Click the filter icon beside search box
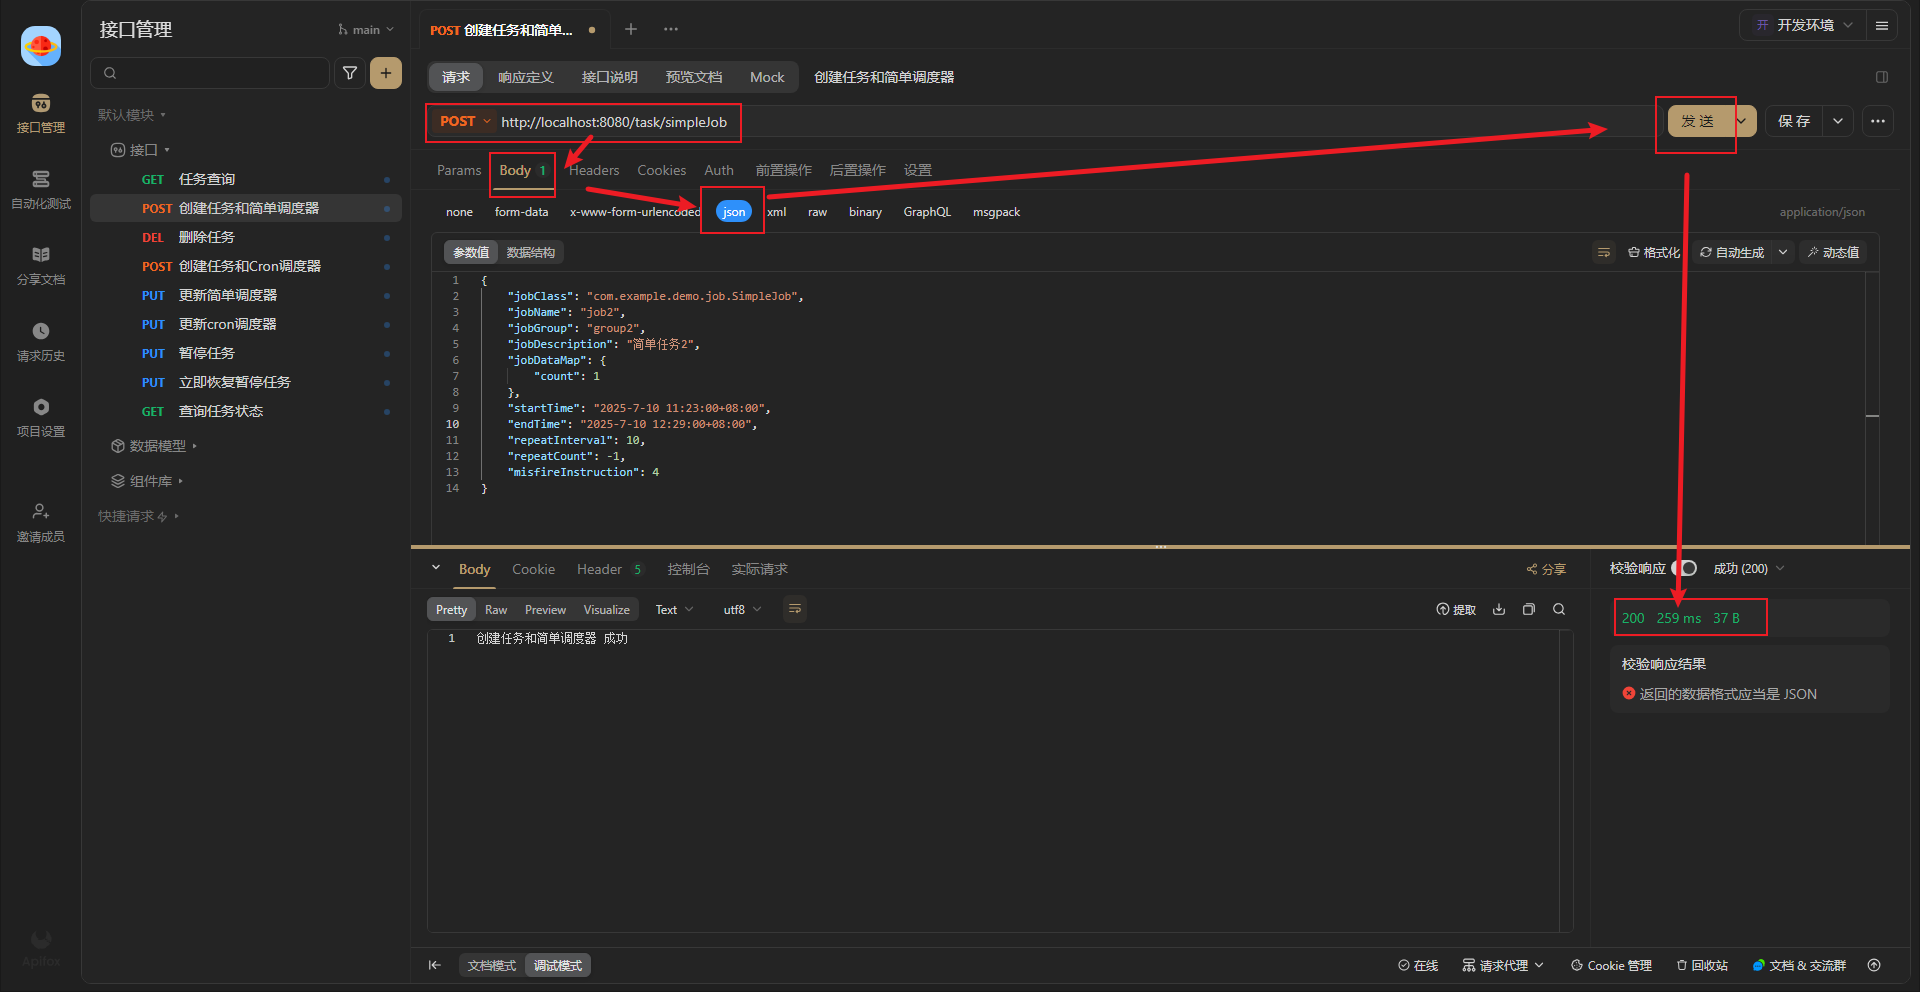The image size is (1920, 992). point(350,73)
